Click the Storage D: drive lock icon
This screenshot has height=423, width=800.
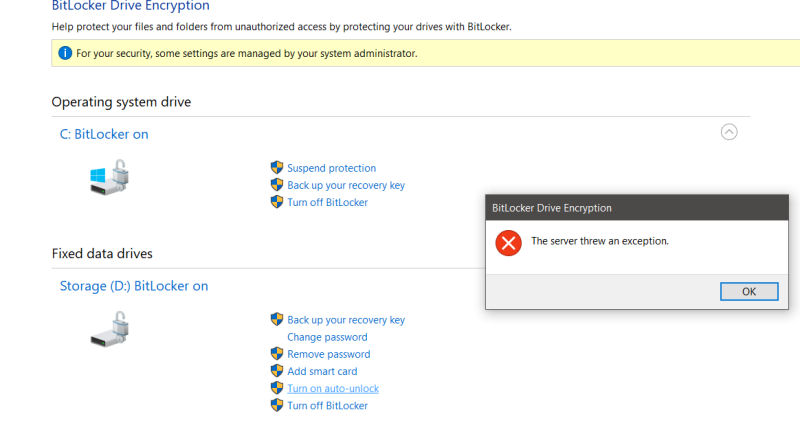pos(109,330)
